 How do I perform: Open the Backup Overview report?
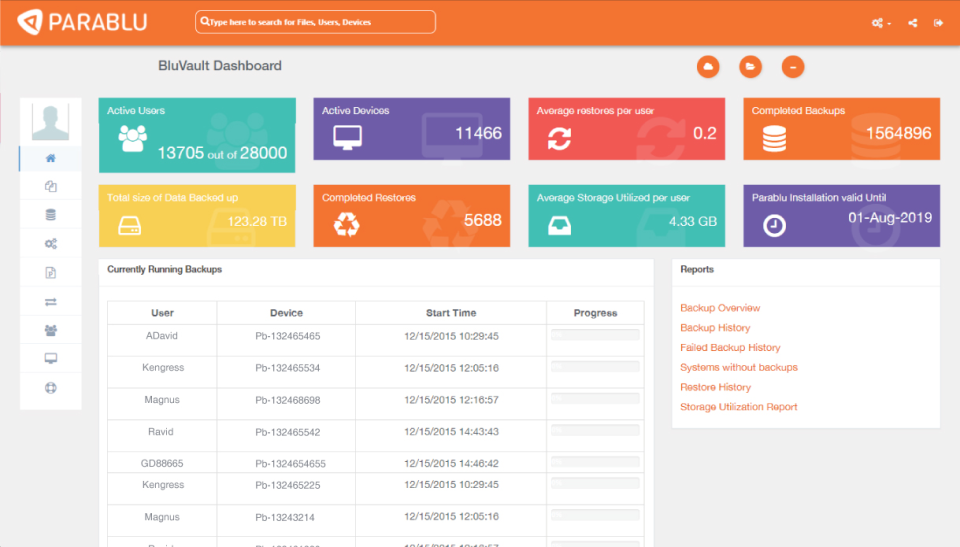point(720,308)
